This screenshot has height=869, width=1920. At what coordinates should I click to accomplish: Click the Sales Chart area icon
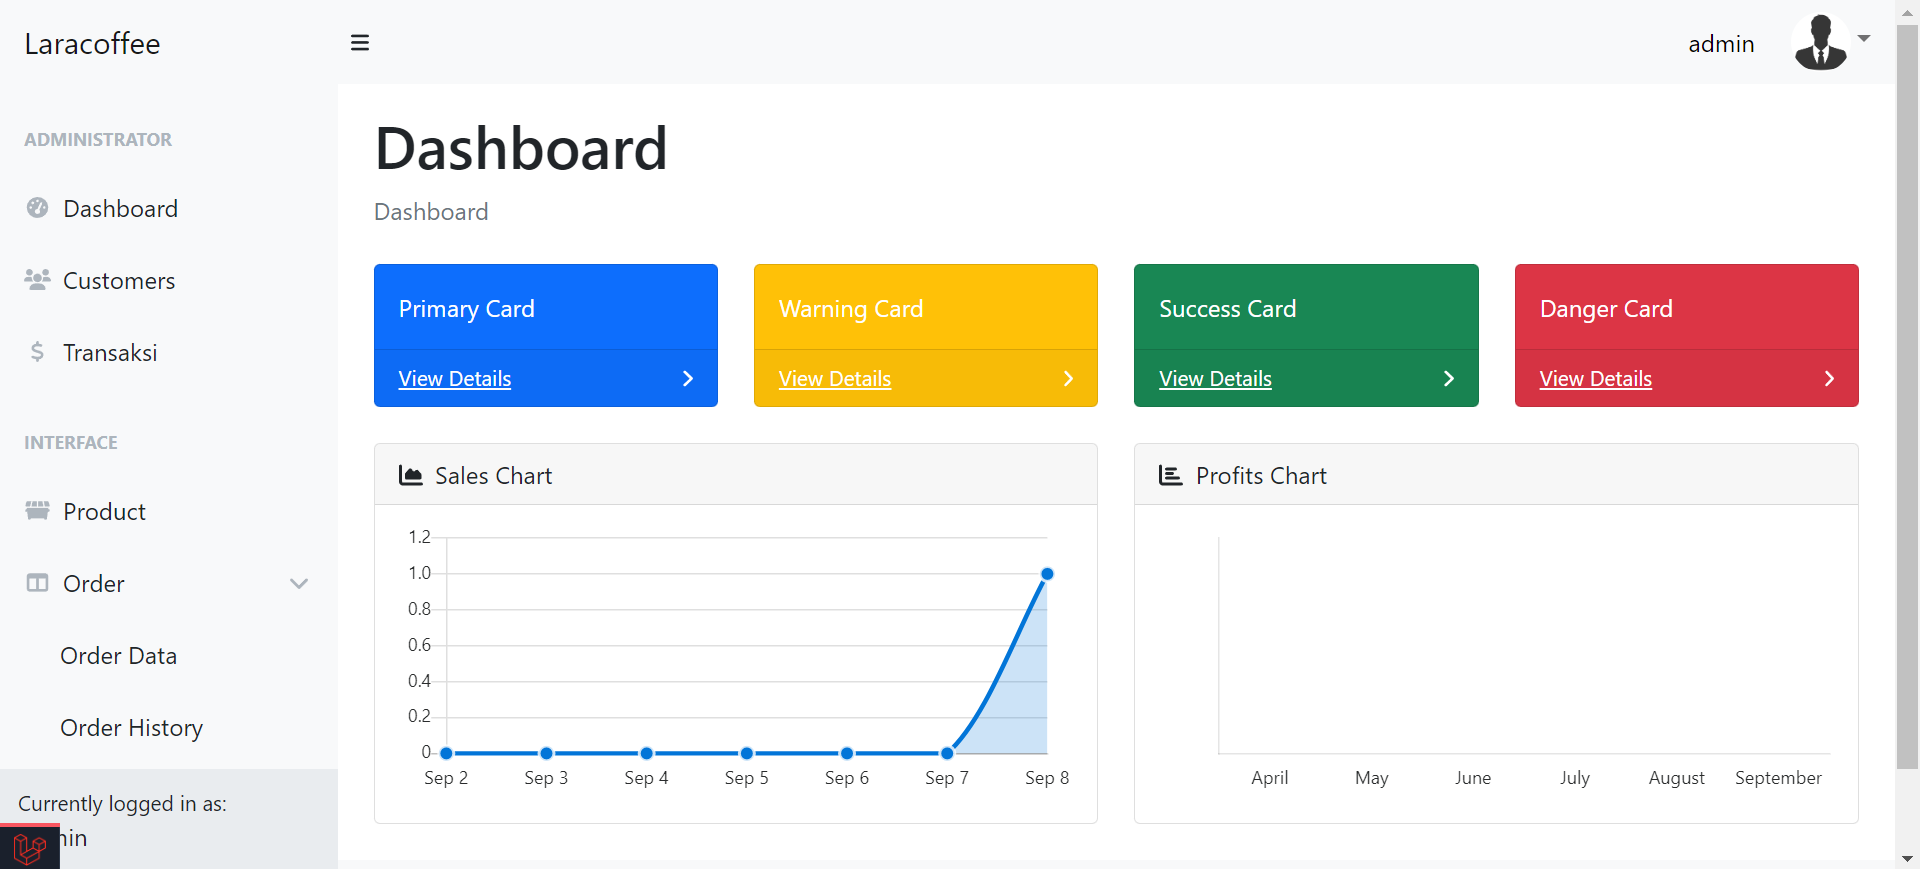point(410,476)
